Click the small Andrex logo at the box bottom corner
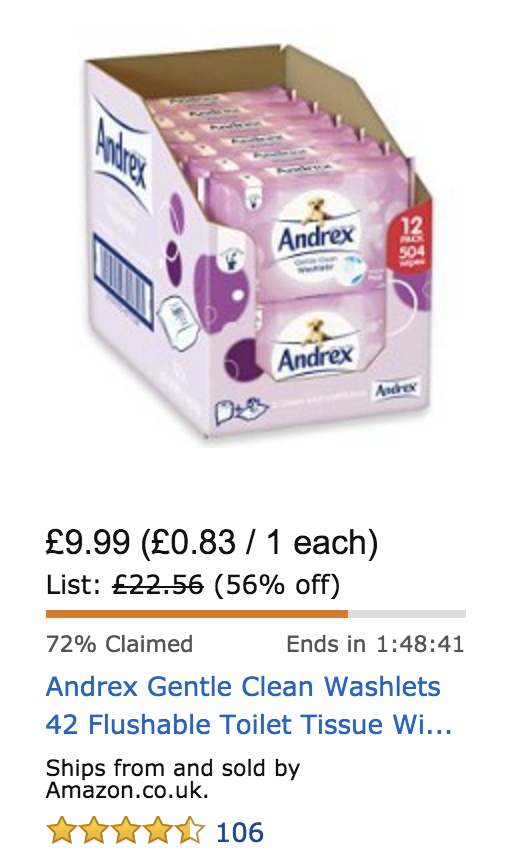The width and height of the screenshot is (512, 868). pyautogui.click(x=397, y=389)
